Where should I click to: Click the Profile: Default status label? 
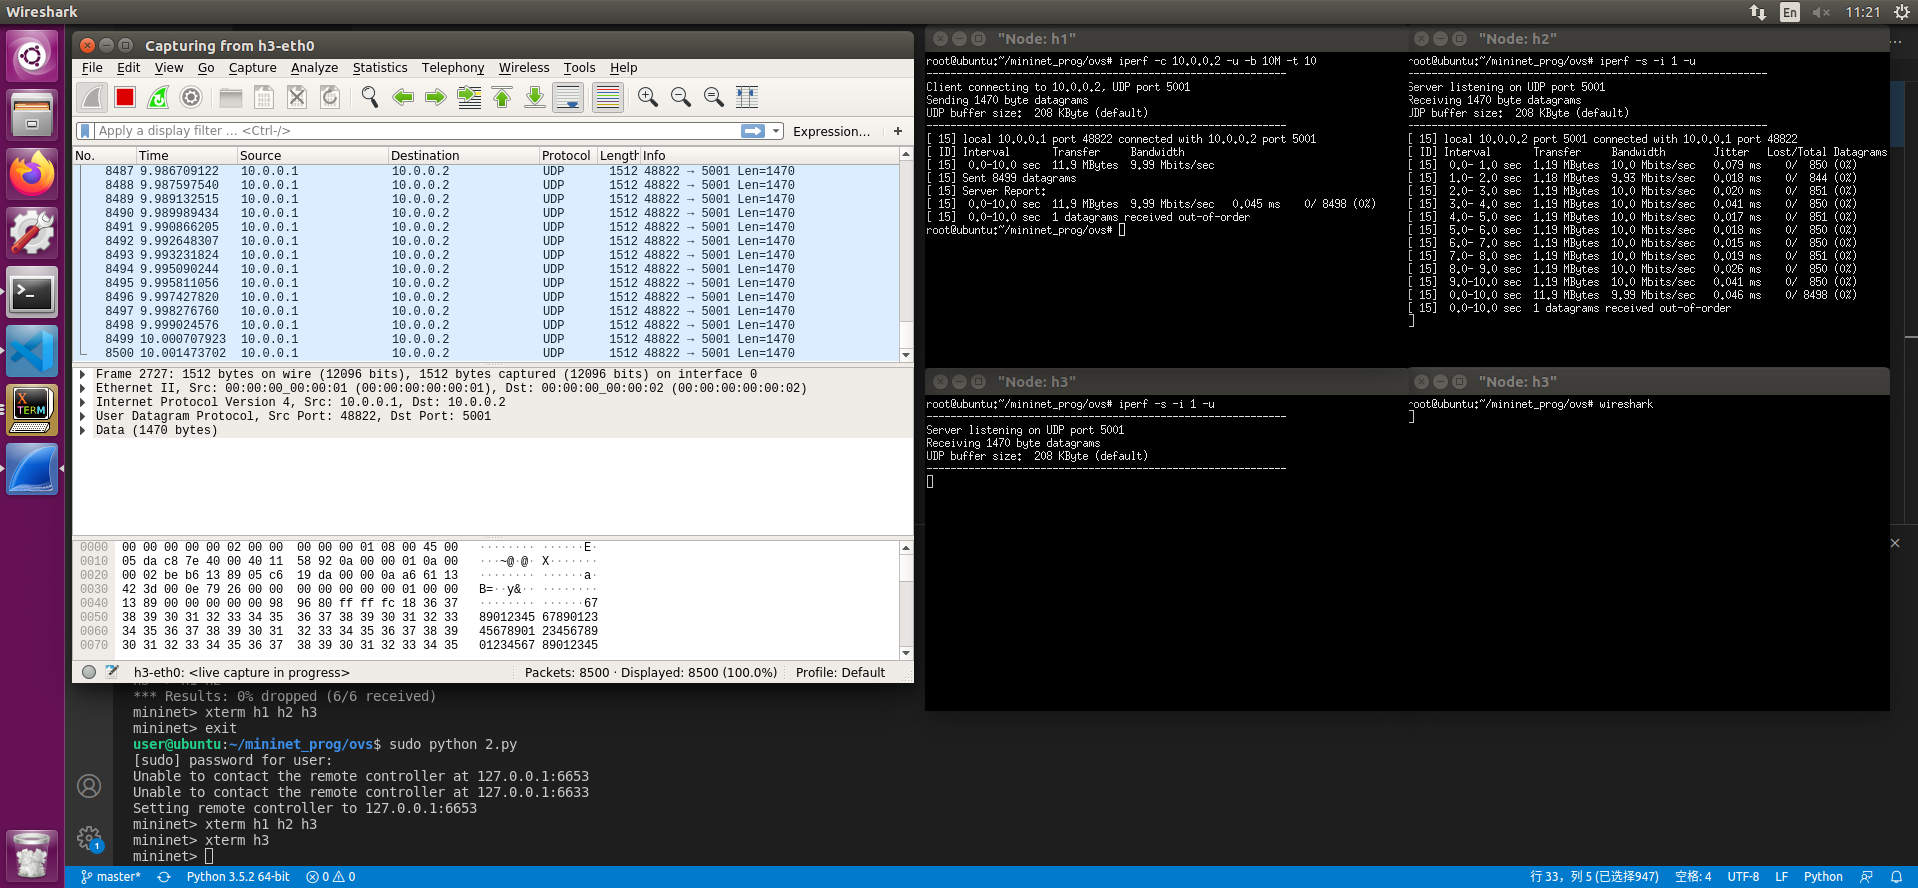(840, 673)
